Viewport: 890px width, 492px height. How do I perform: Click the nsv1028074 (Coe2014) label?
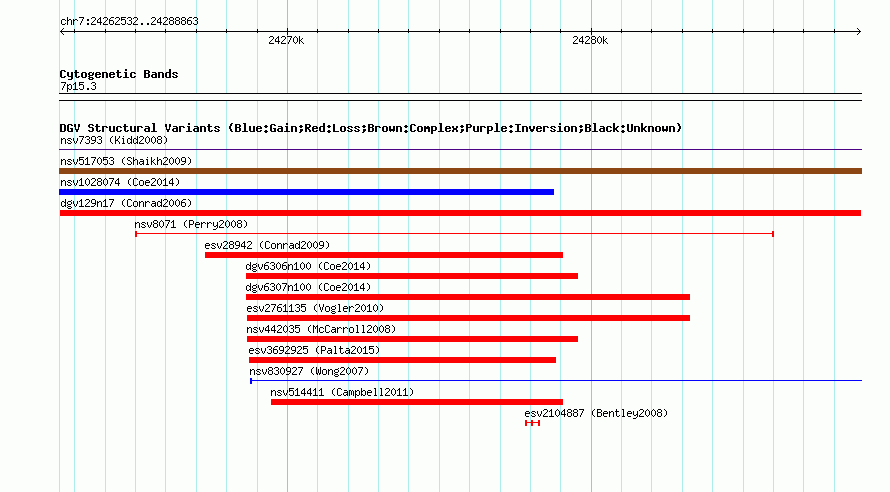tap(120, 182)
